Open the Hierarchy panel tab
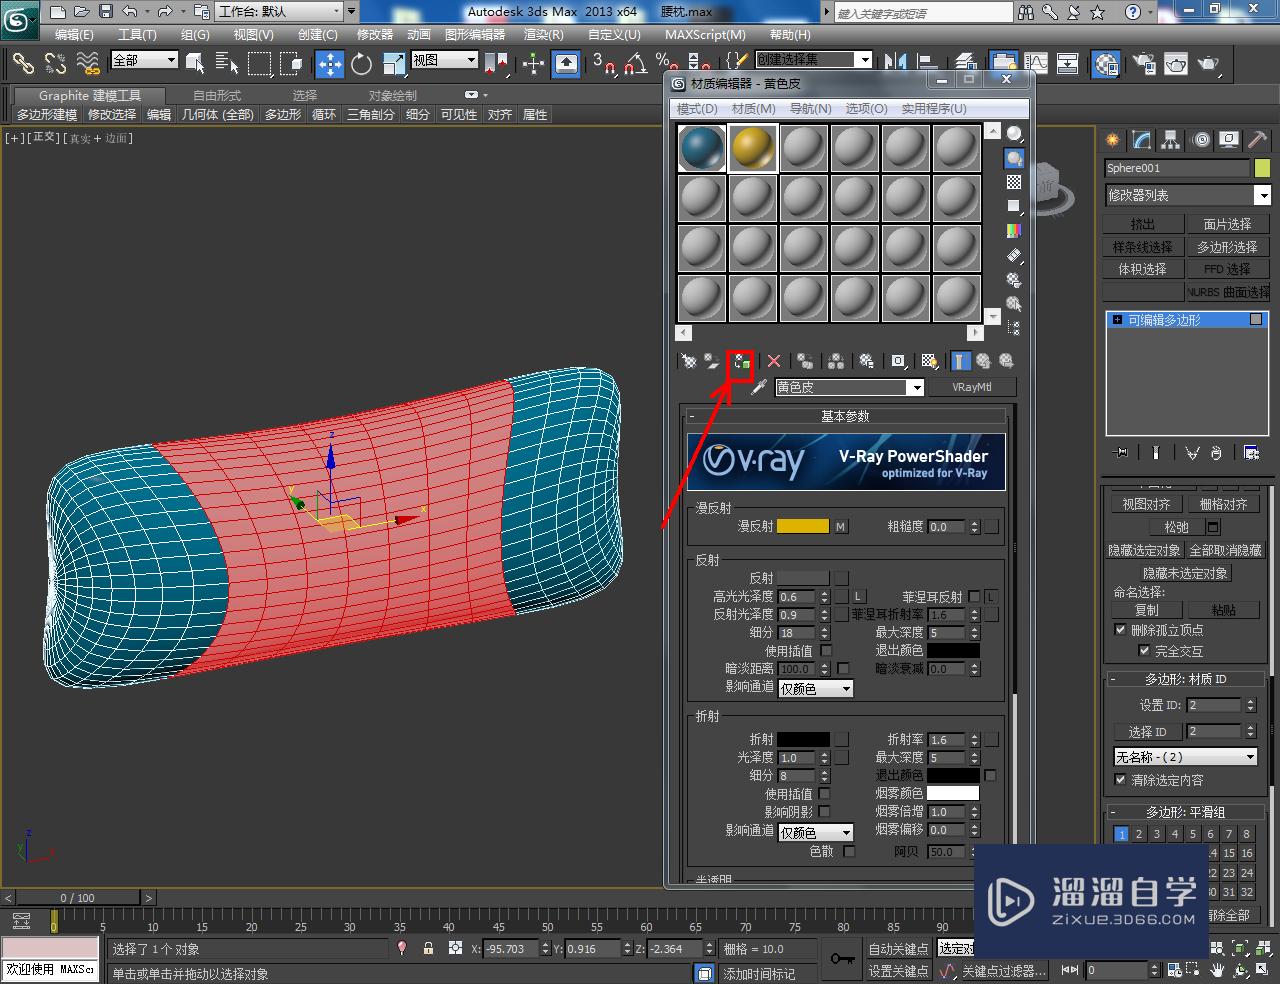The image size is (1280, 984). click(1171, 140)
